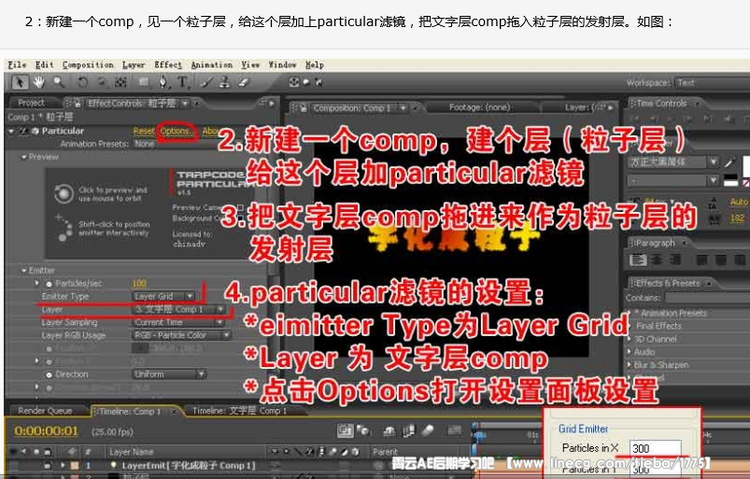Select the Selection arrow tool

(20, 82)
